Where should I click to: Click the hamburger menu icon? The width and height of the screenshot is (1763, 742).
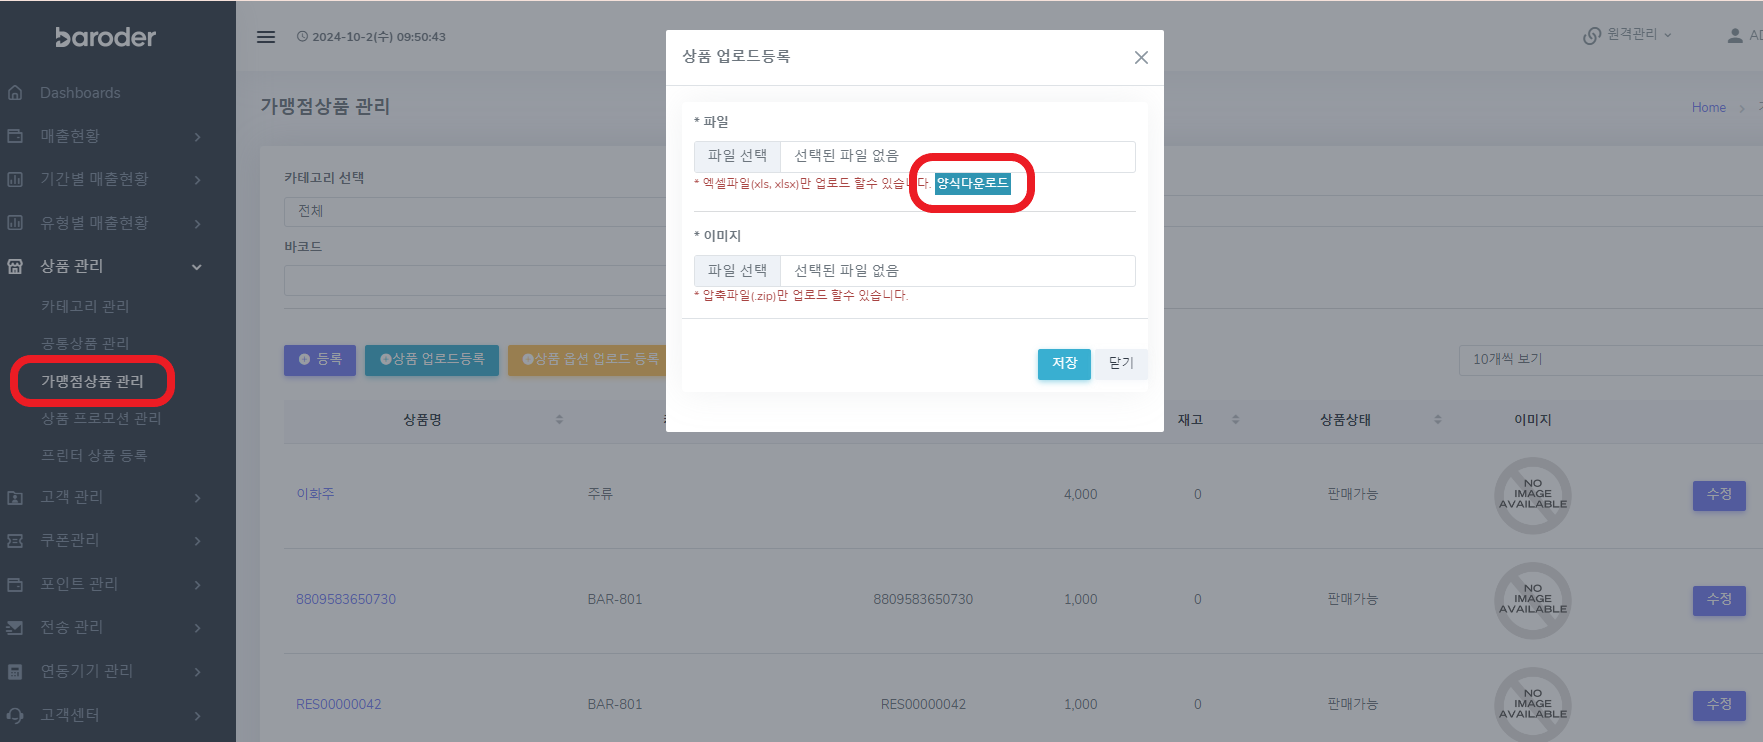click(x=266, y=37)
